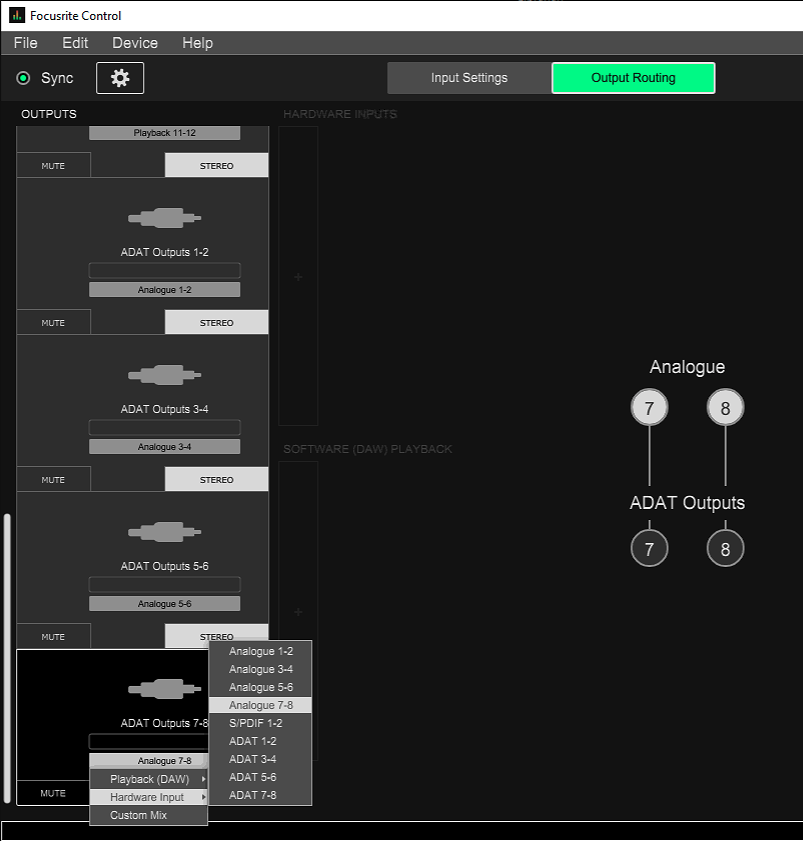
Task: Toggle STEREO for ADAT Outputs 3-4
Action: pos(217,479)
